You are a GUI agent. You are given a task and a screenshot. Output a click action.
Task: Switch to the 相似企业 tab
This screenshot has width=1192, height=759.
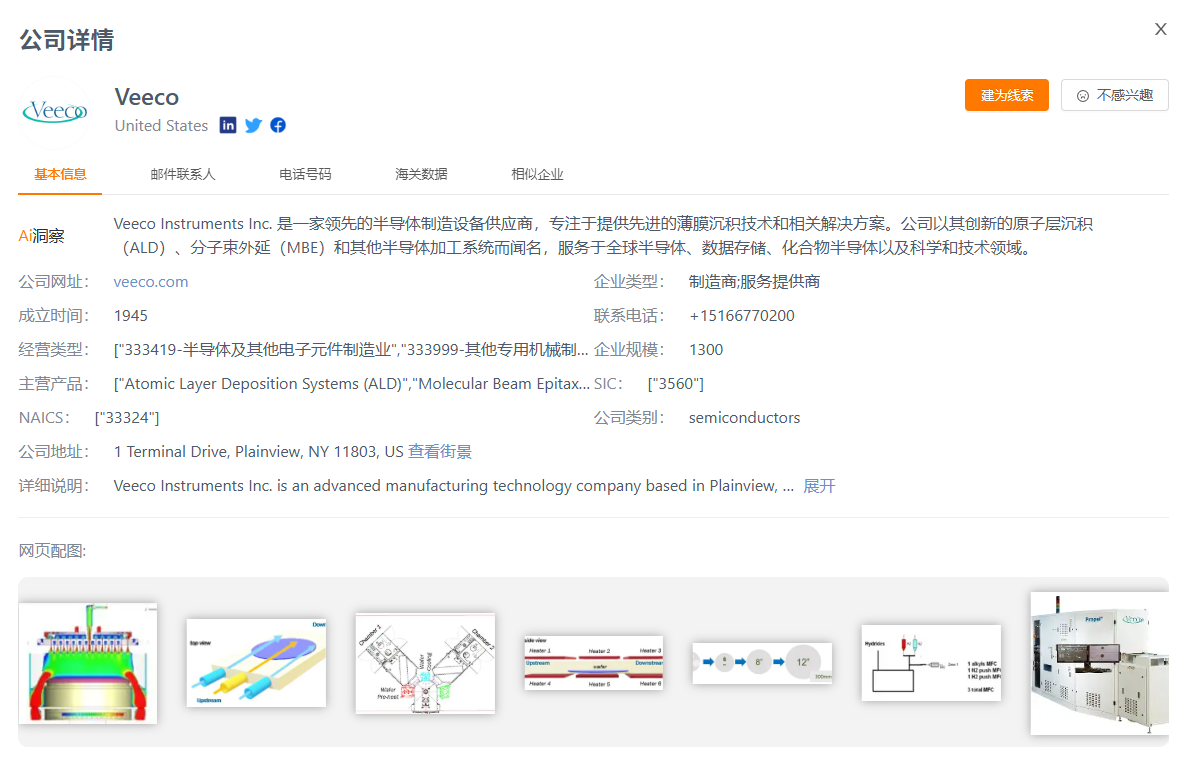537,174
